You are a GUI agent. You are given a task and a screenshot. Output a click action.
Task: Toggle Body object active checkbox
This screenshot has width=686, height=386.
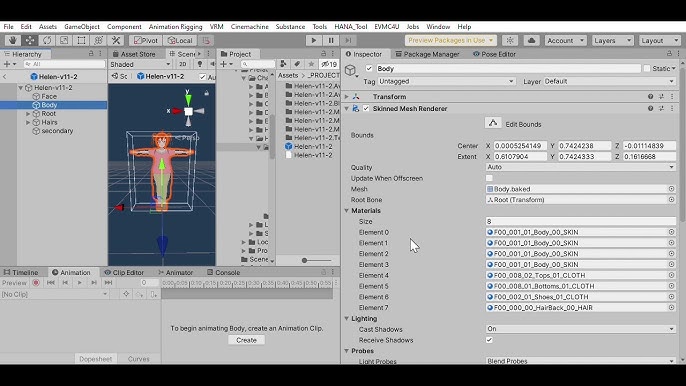click(369, 68)
